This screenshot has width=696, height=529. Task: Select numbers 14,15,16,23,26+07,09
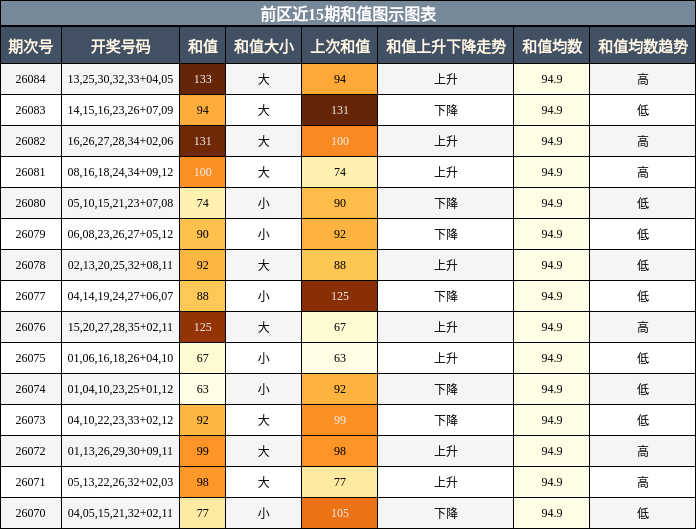point(120,110)
